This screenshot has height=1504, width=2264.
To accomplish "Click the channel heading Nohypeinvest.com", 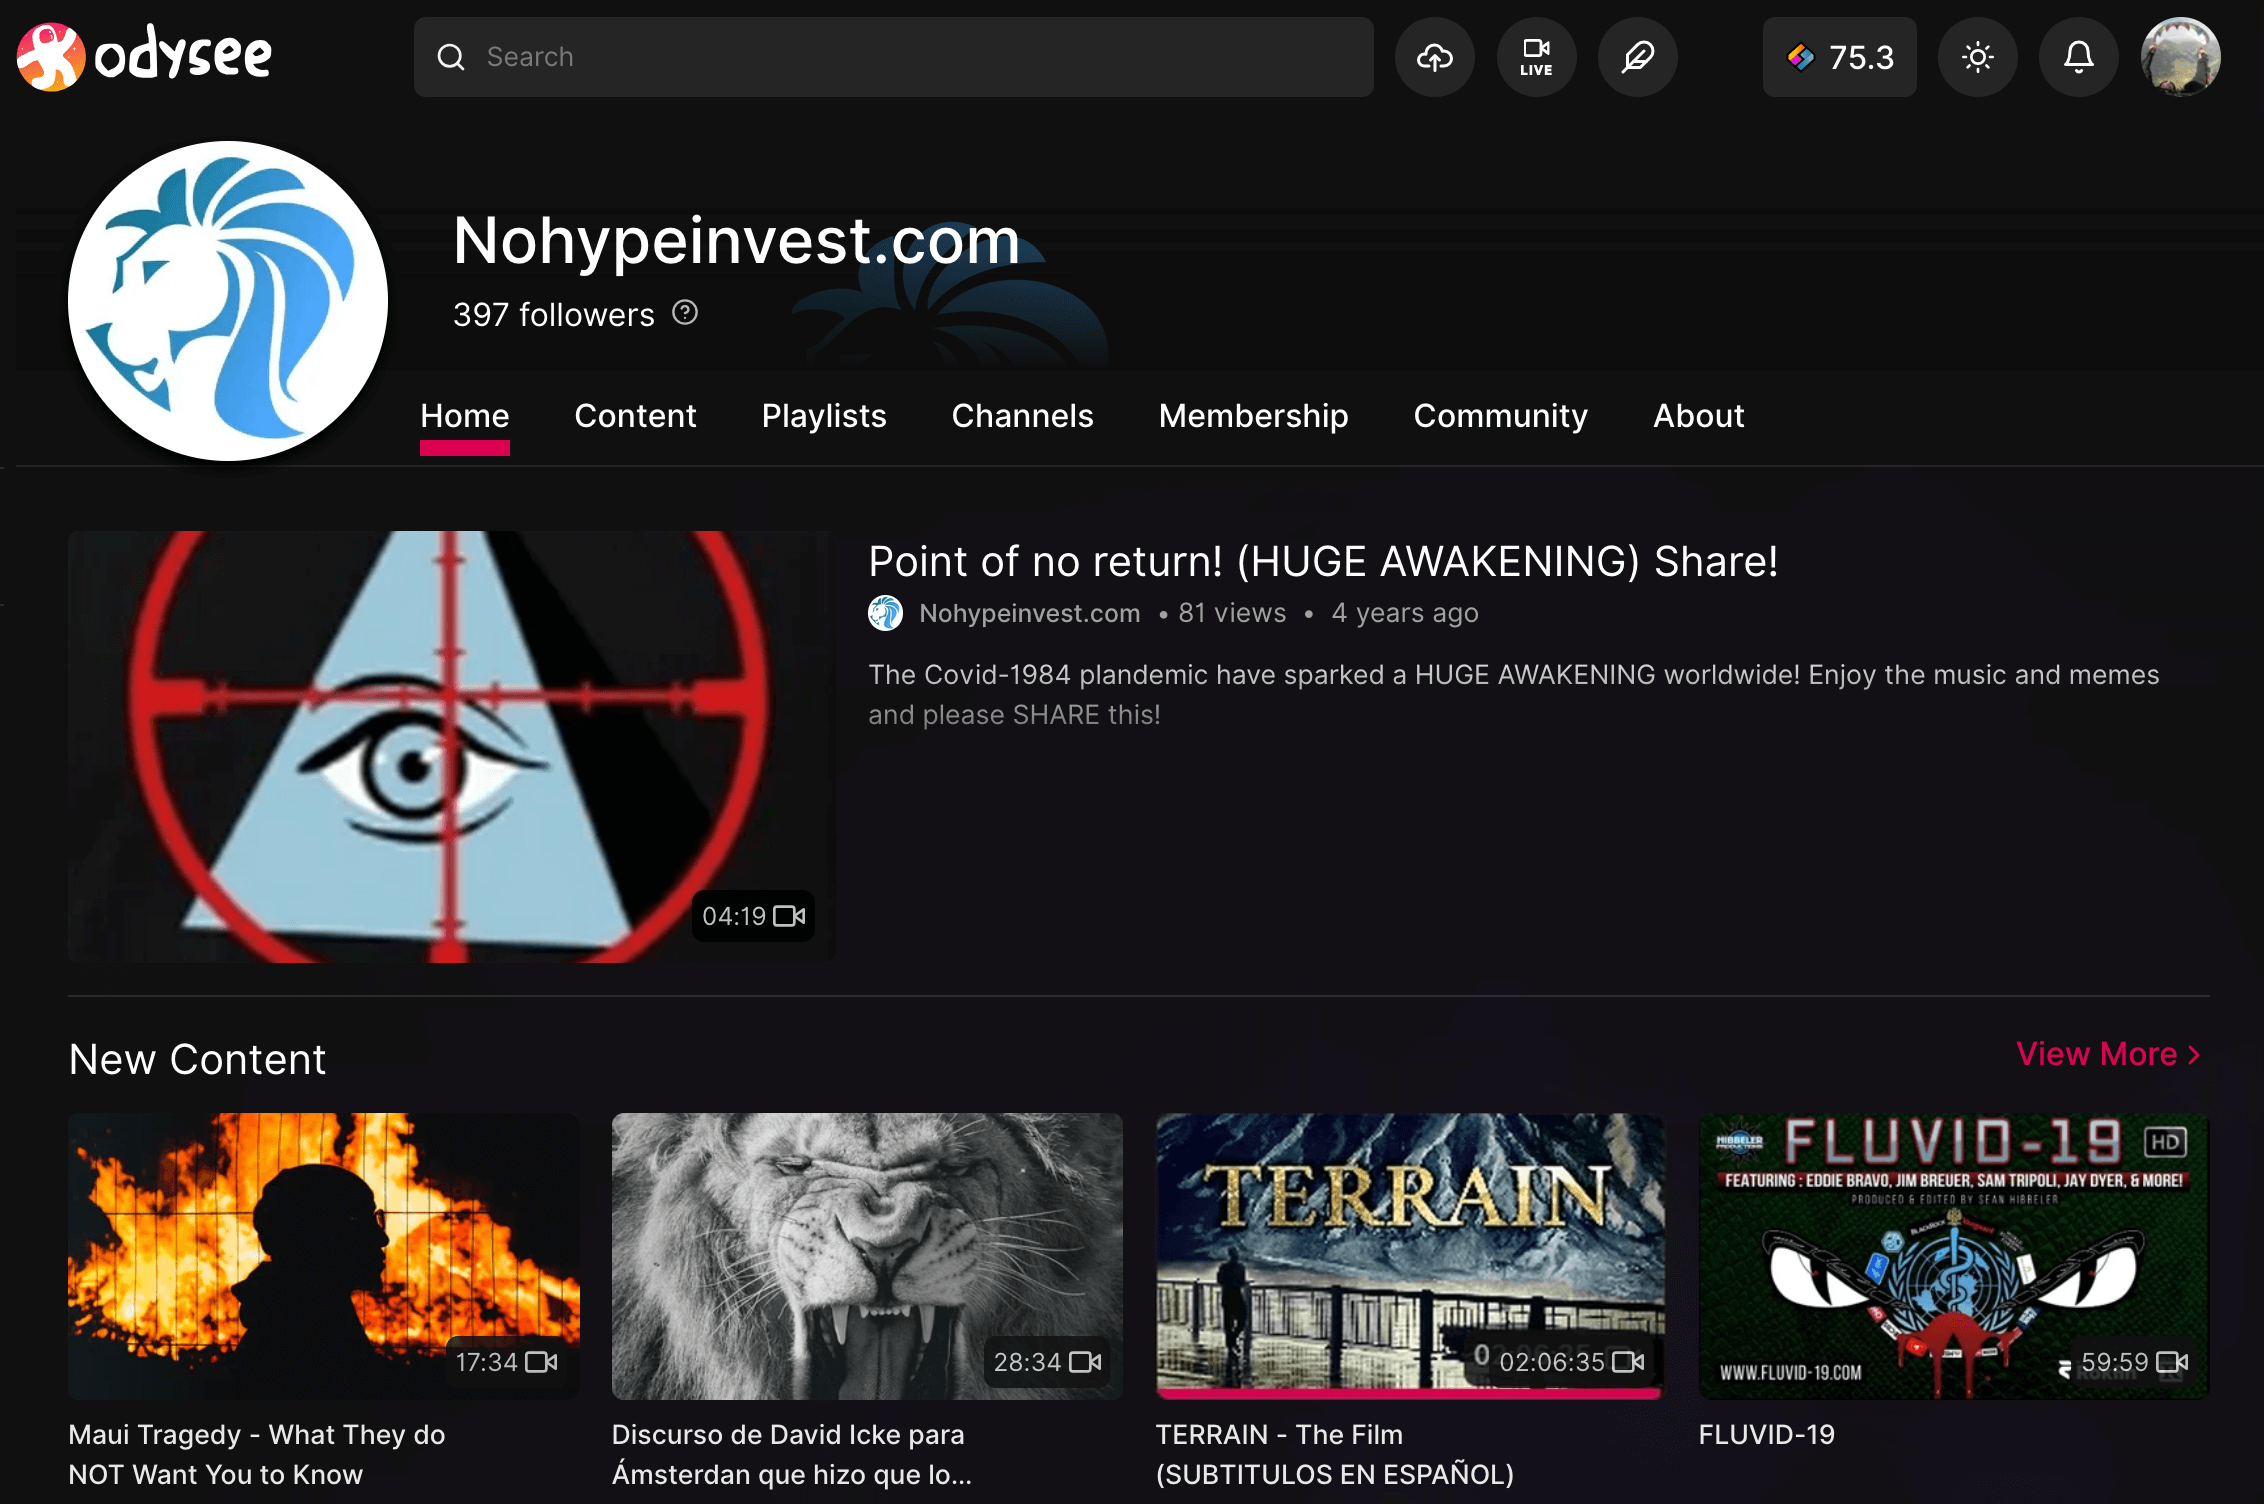I will coord(736,240).
